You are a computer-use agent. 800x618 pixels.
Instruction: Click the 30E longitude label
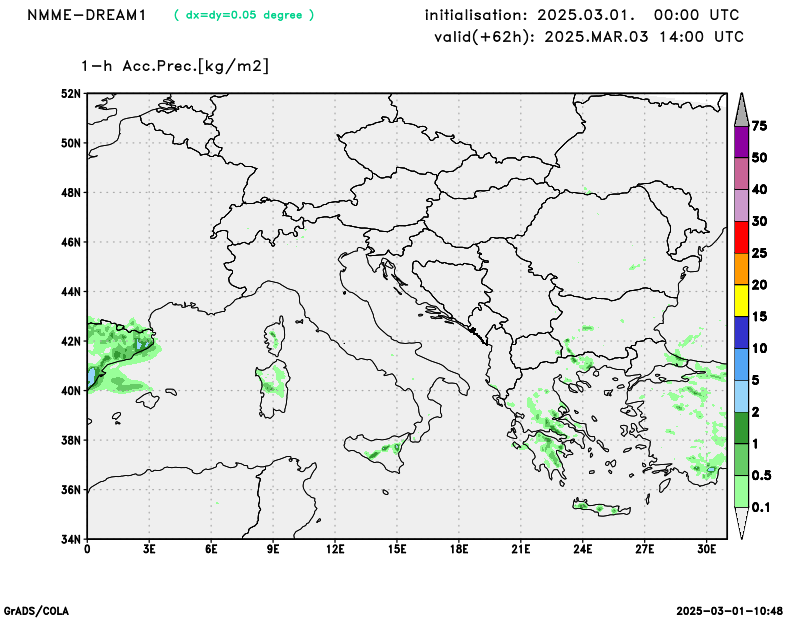pos(707,550)
